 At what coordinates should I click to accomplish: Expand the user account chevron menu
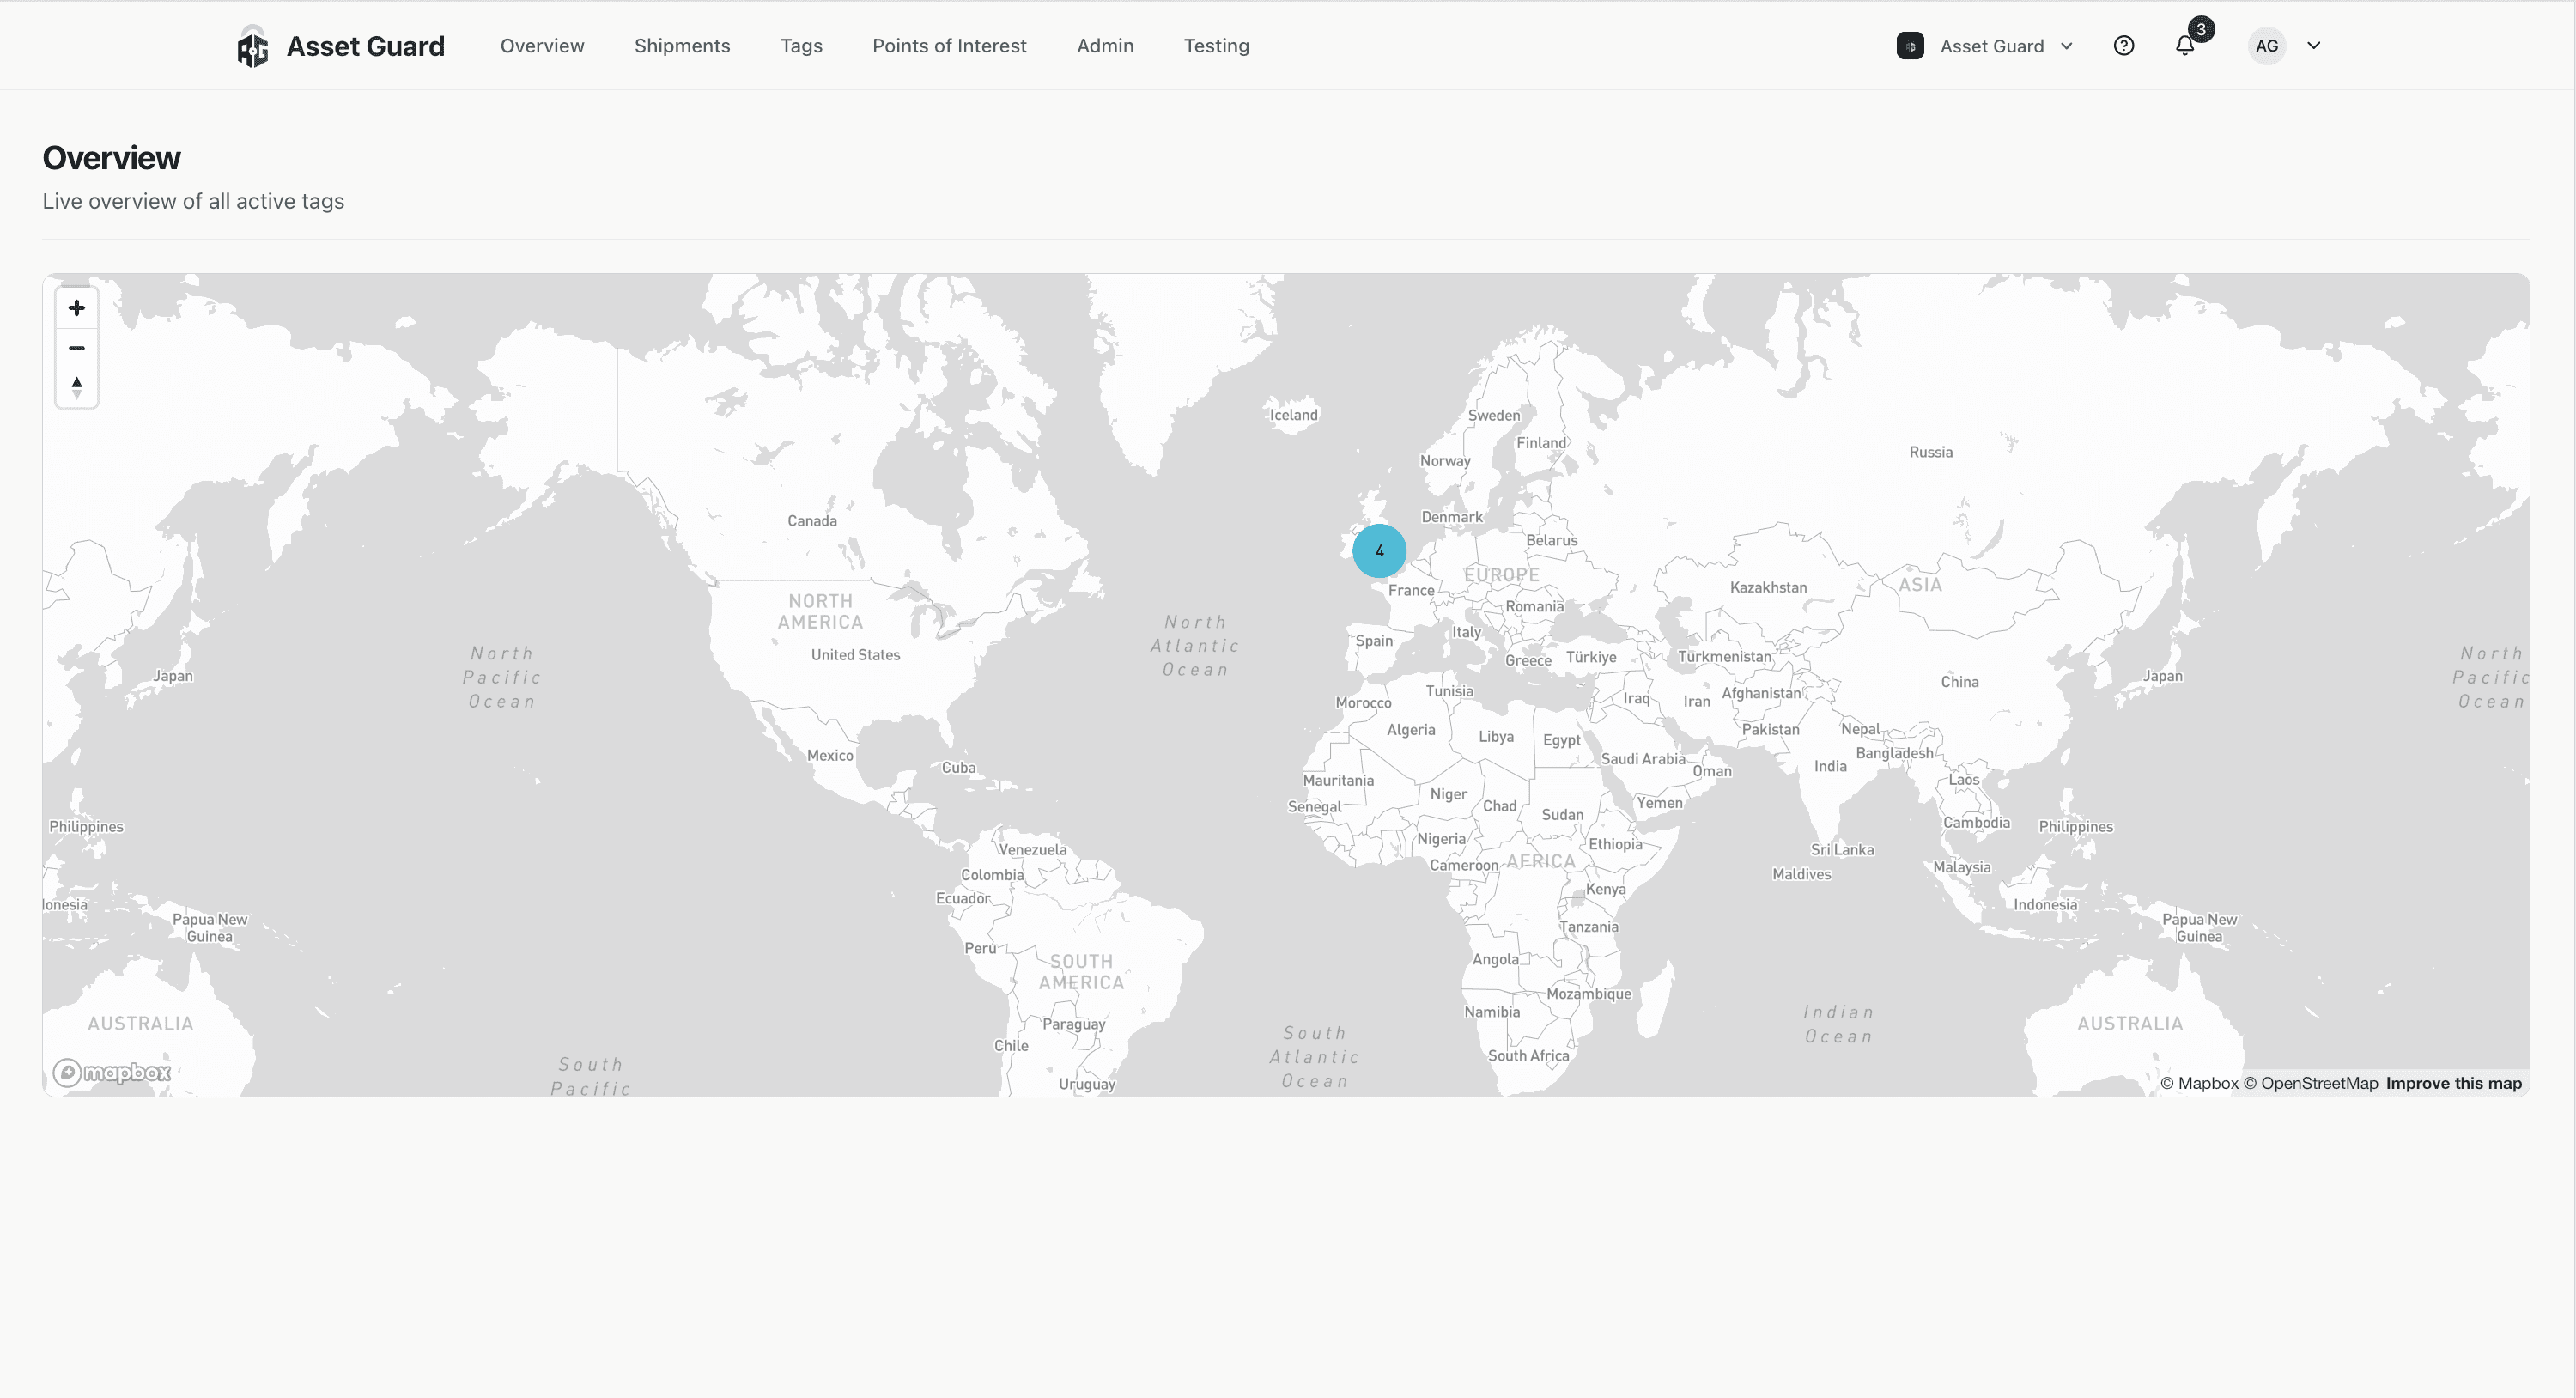click(x=2313, y=46)
